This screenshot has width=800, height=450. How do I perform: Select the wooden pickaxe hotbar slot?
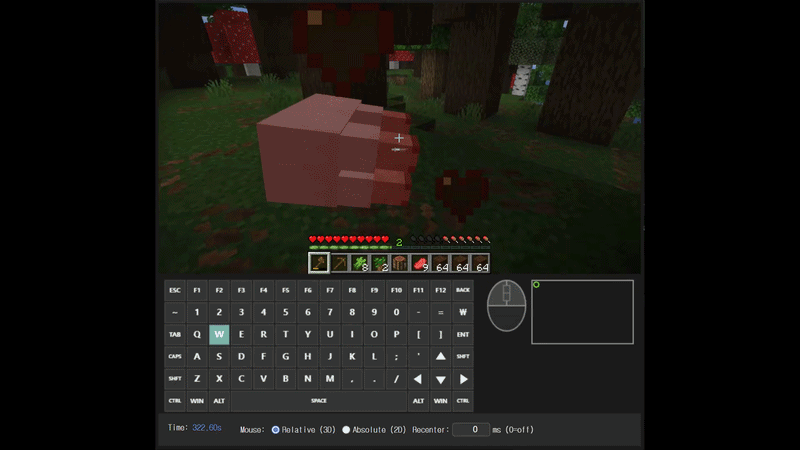[x=339, y=263]
